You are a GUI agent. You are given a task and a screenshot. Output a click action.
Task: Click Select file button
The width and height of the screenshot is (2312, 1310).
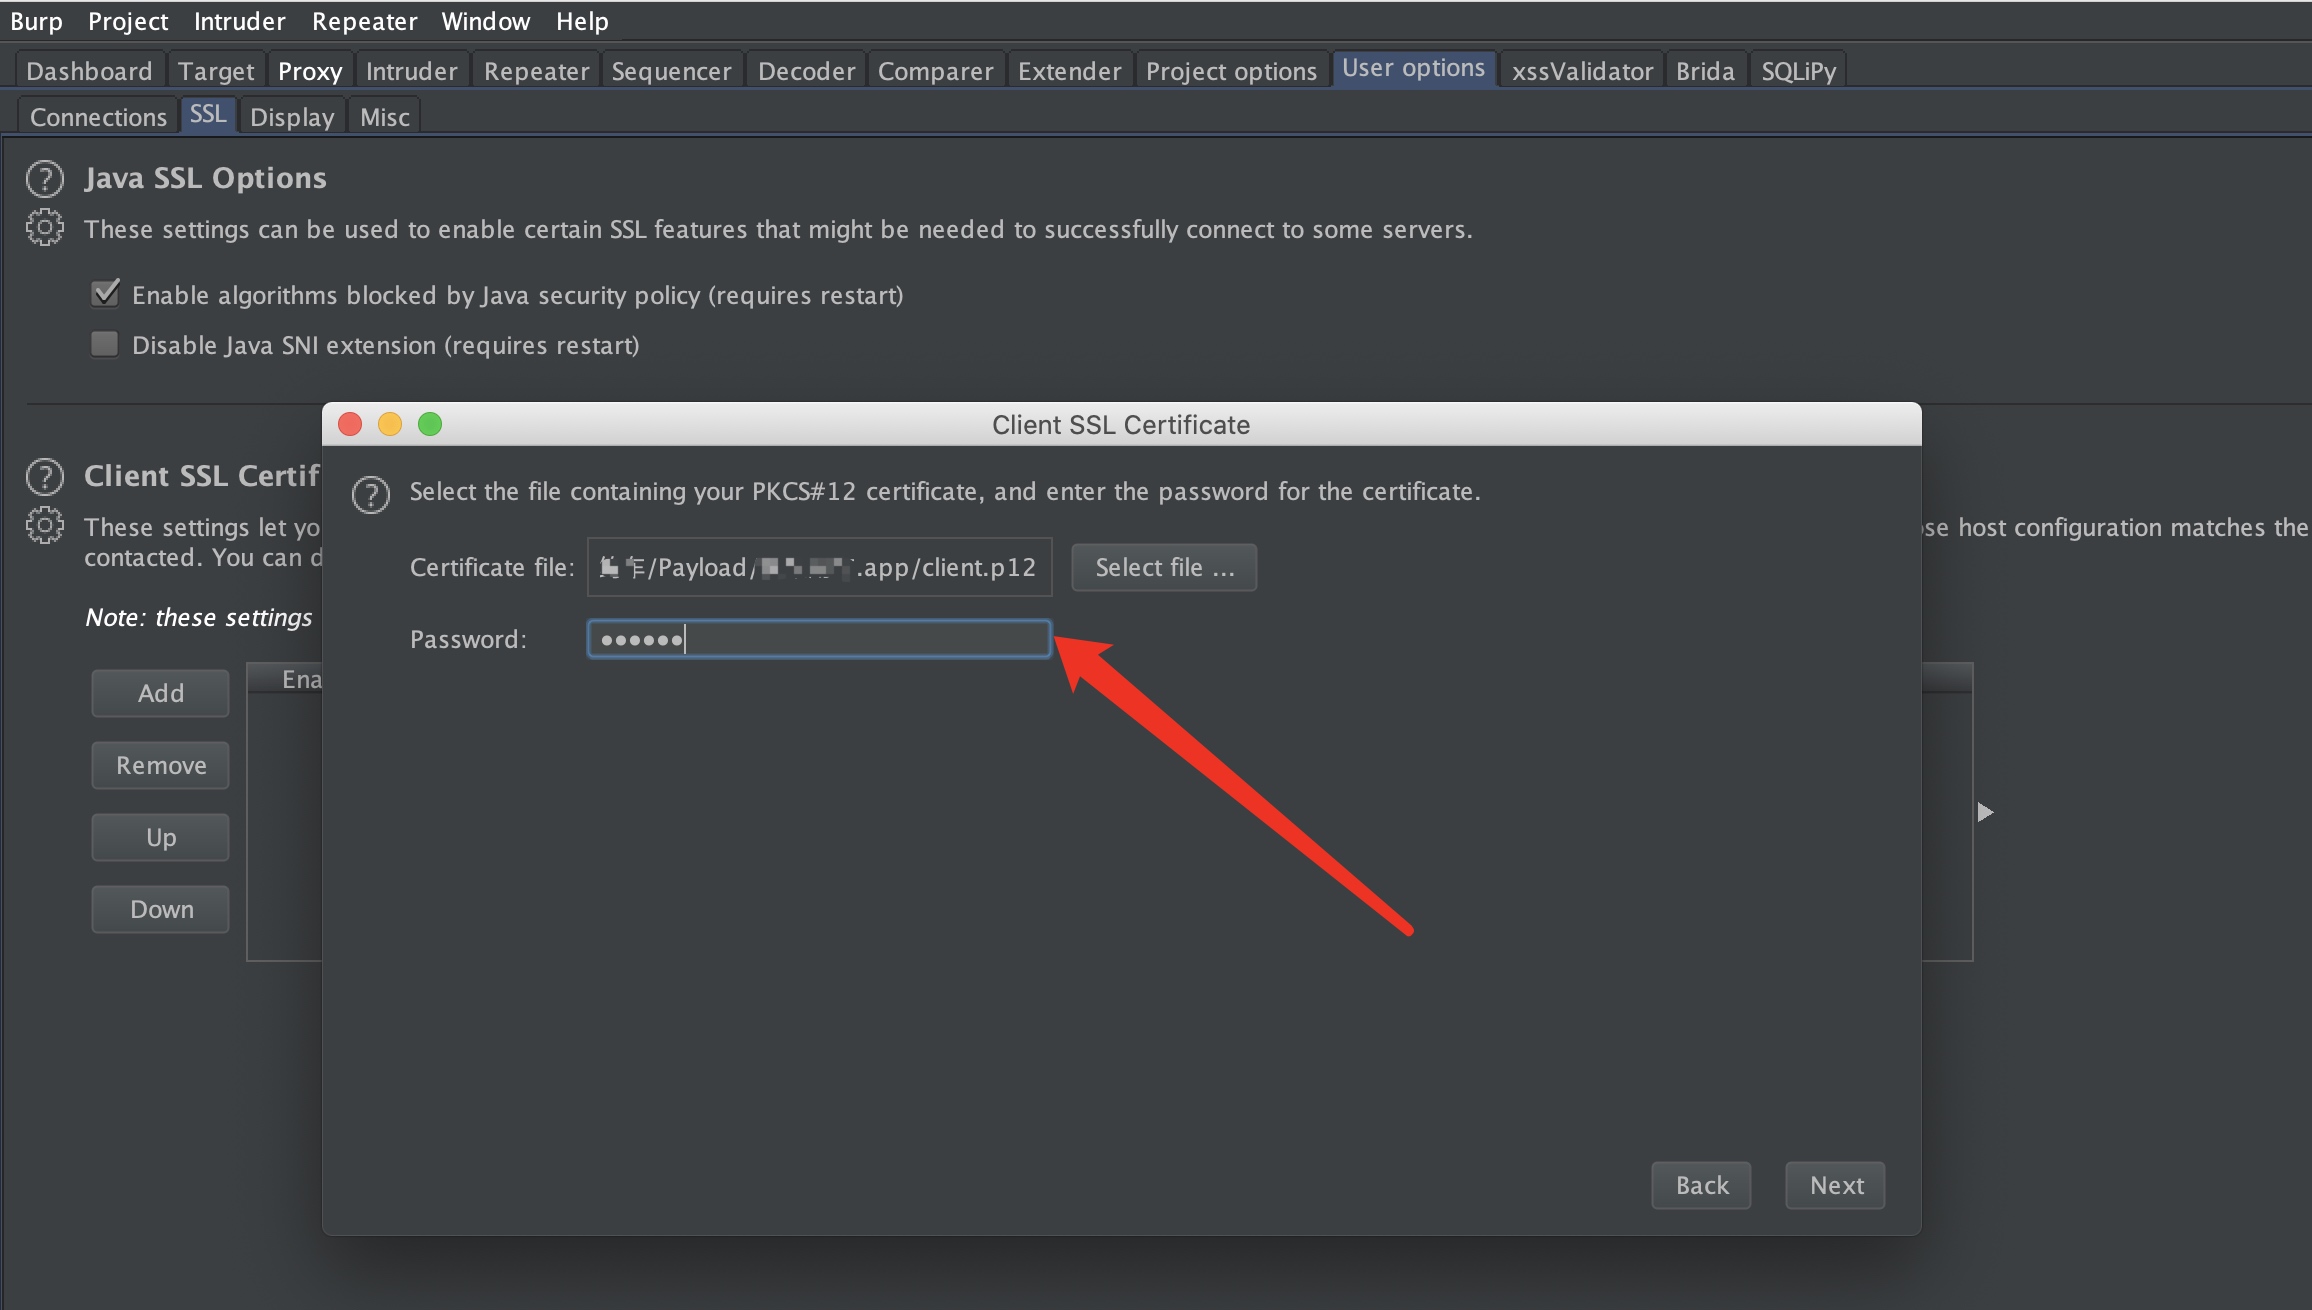click(1164, 567)
